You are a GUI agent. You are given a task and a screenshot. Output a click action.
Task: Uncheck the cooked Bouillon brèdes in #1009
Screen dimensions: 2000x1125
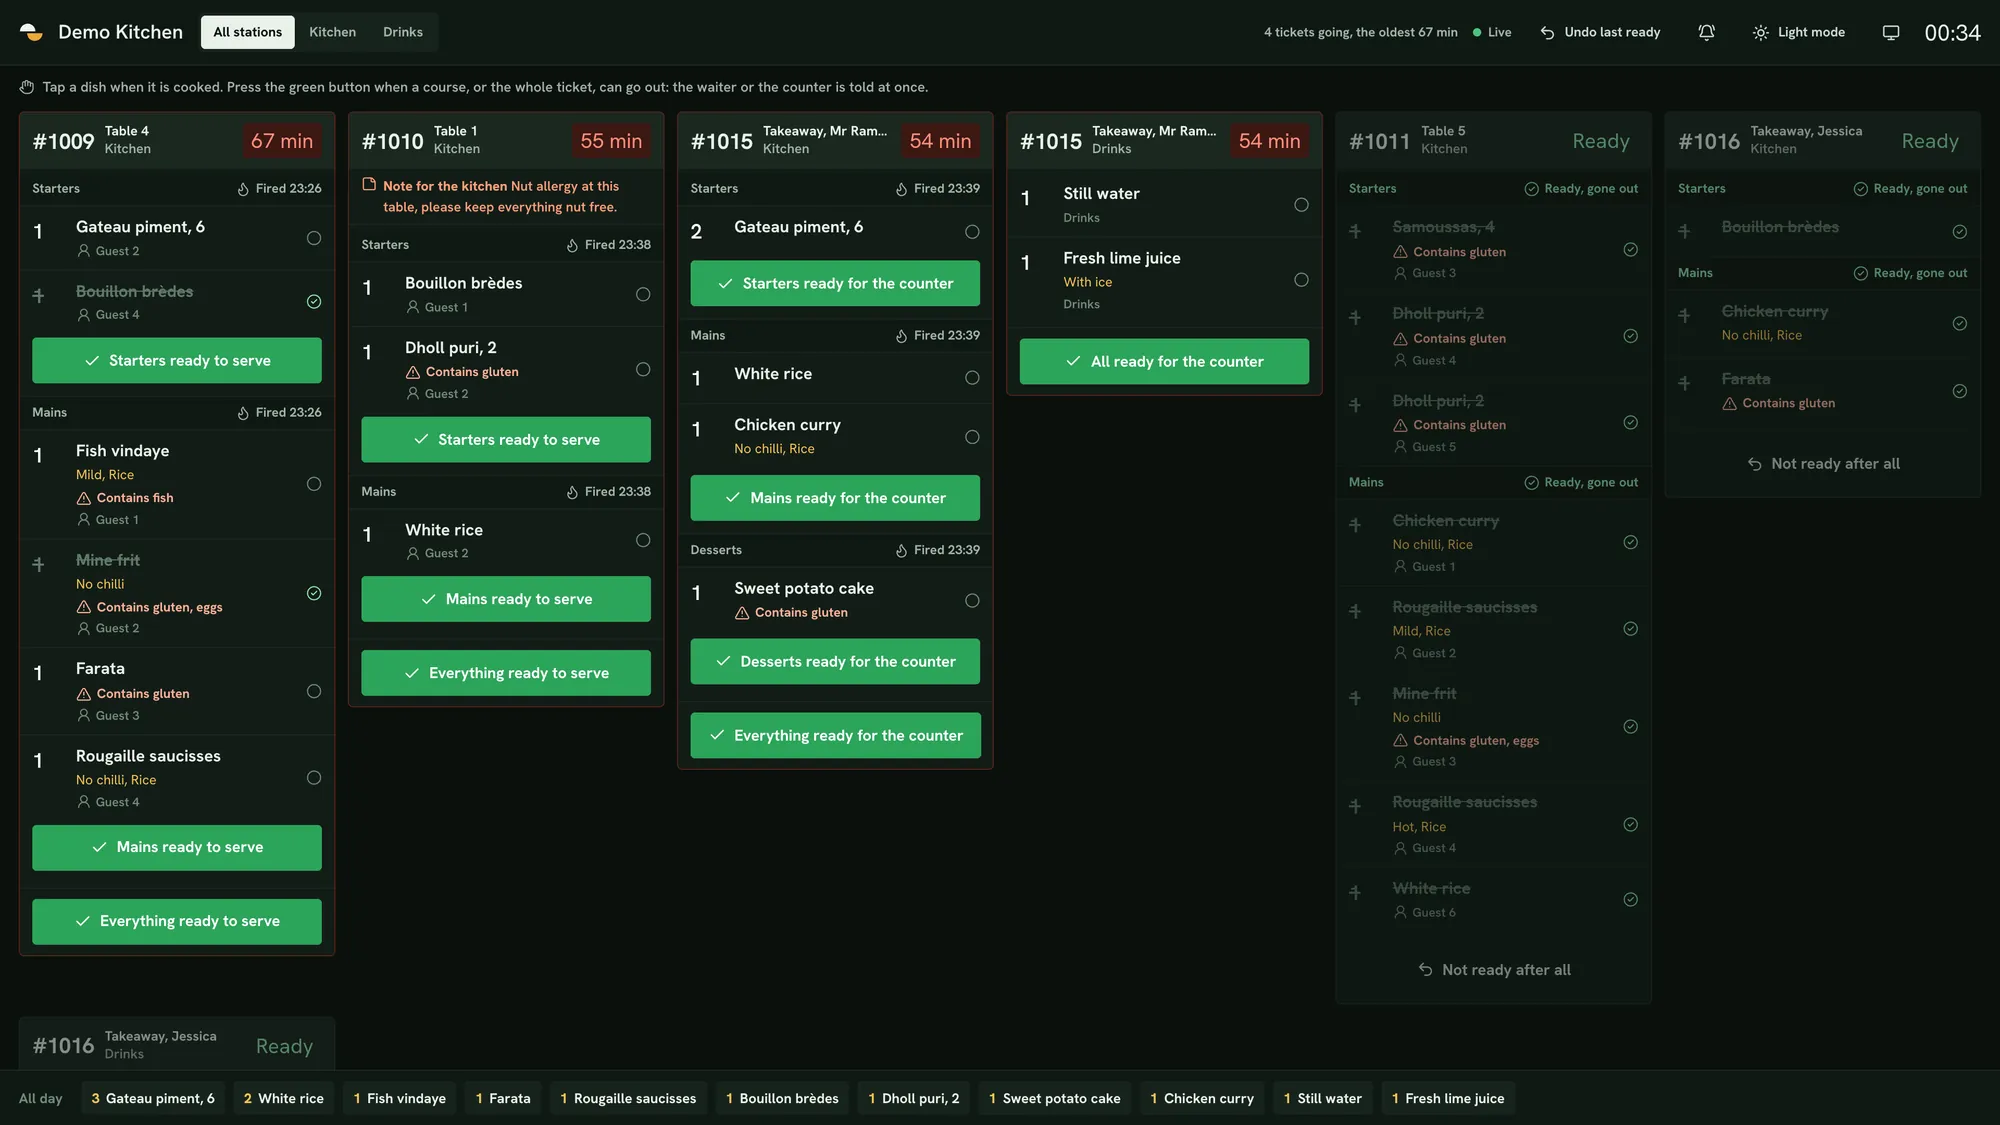(314, 302)
